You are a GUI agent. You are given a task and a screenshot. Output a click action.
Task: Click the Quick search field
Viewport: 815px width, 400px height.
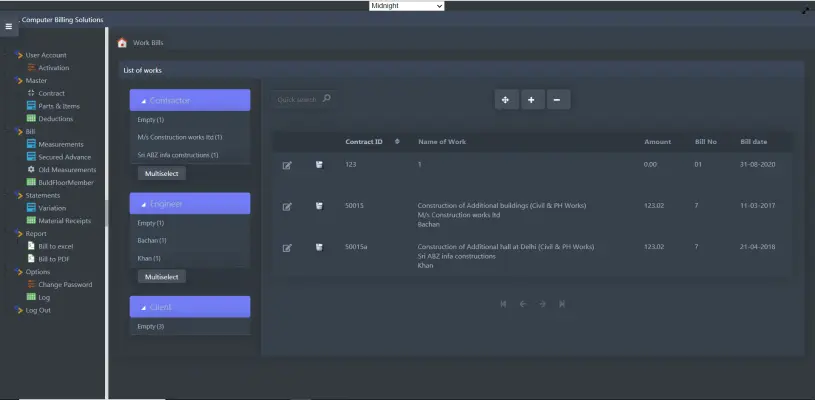point(302,99)
